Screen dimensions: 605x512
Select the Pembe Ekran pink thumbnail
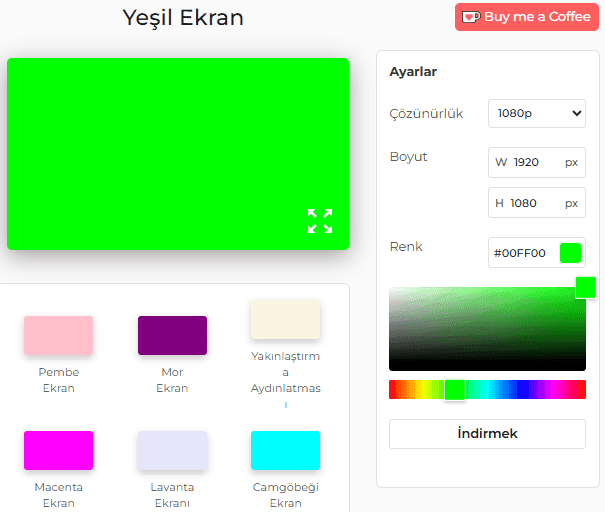pos(58,335)
